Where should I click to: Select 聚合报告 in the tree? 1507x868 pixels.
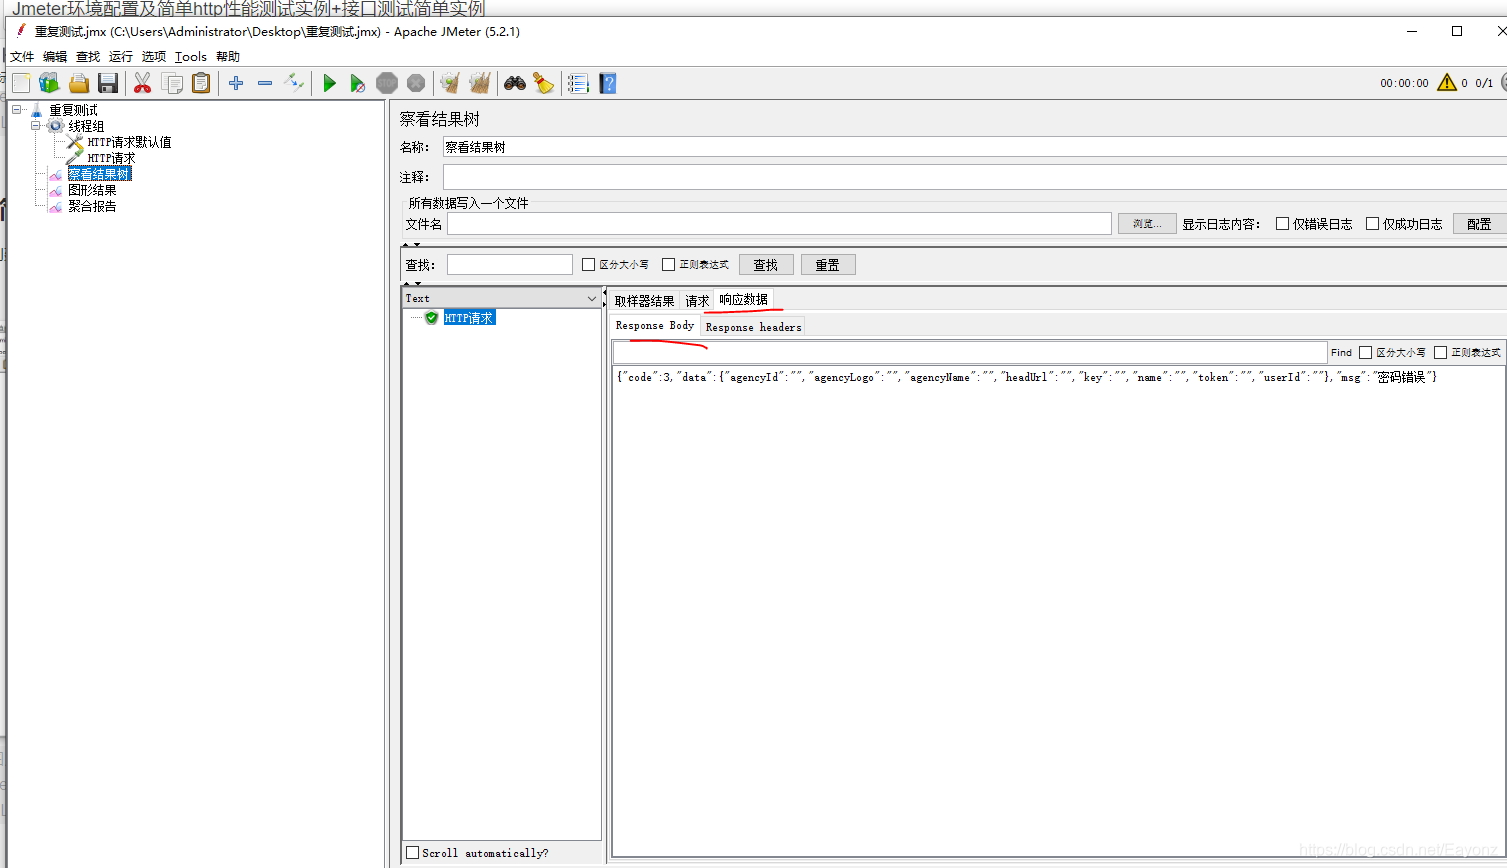pos(92,206)
